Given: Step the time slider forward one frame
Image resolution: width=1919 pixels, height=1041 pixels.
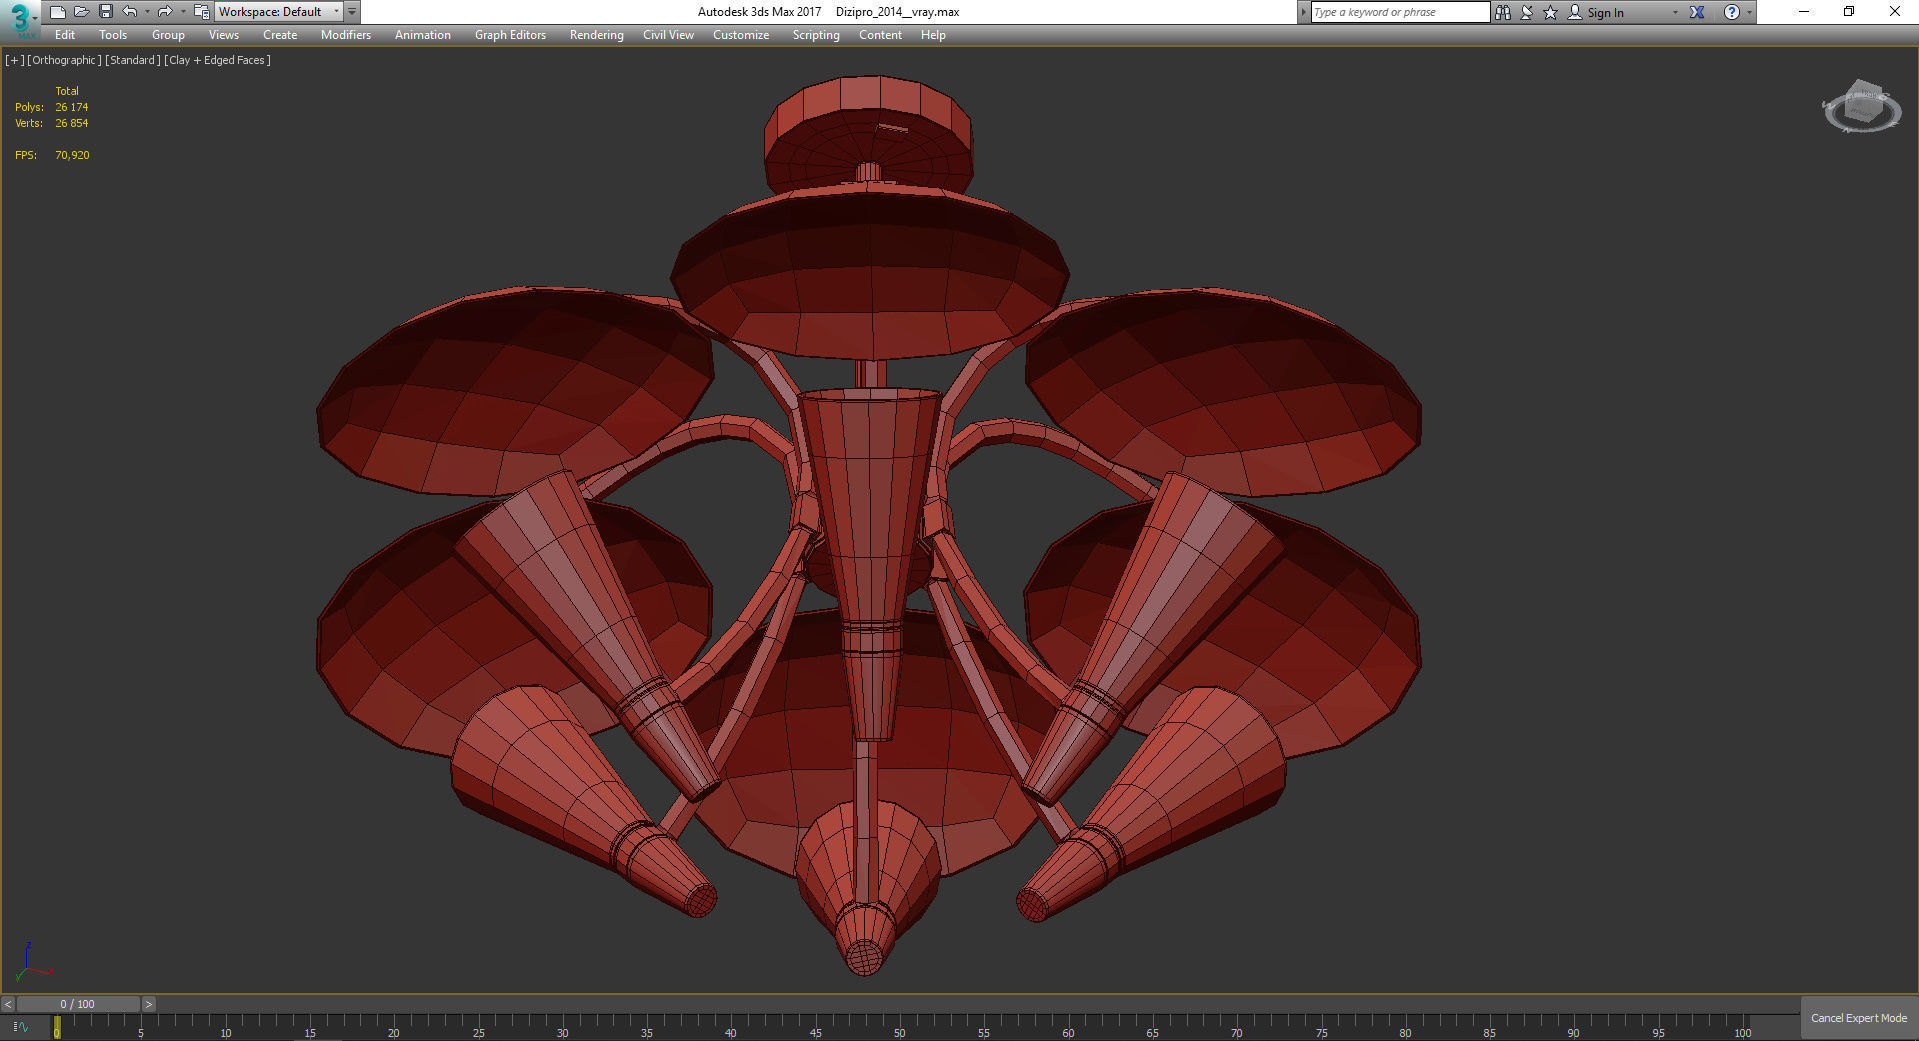Looking at the screenshot, I should pyautogui.click(x=148, y=1004).
